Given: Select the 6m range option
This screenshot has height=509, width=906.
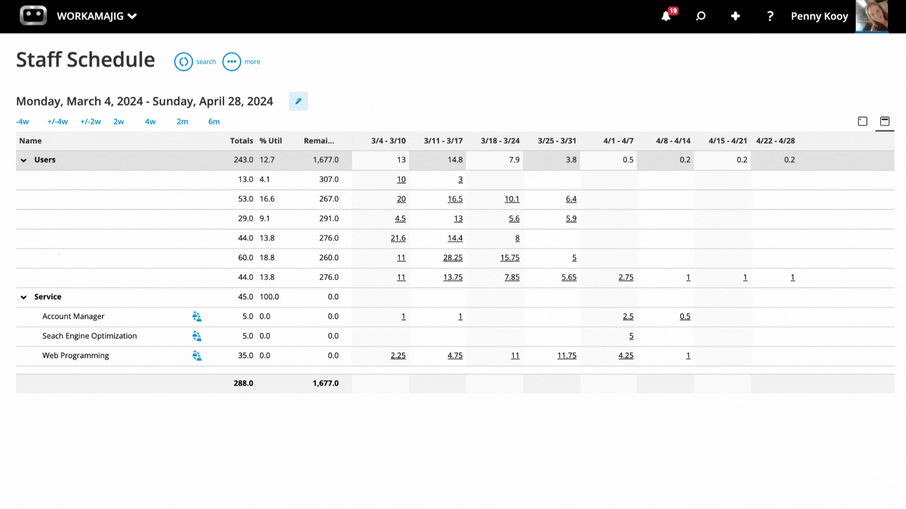Looking at the screenshot, I should click(213, 122).
